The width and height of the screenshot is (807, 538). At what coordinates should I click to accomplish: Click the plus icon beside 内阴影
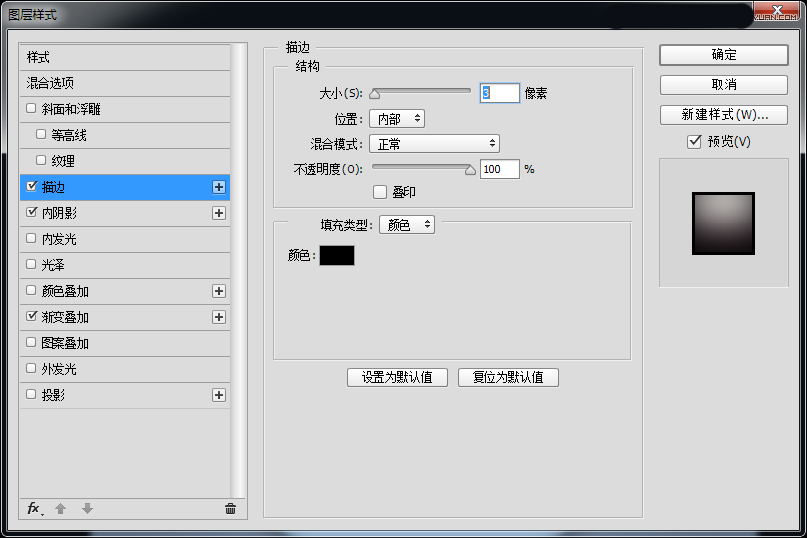pyautogui.click(x=219, y=213)
